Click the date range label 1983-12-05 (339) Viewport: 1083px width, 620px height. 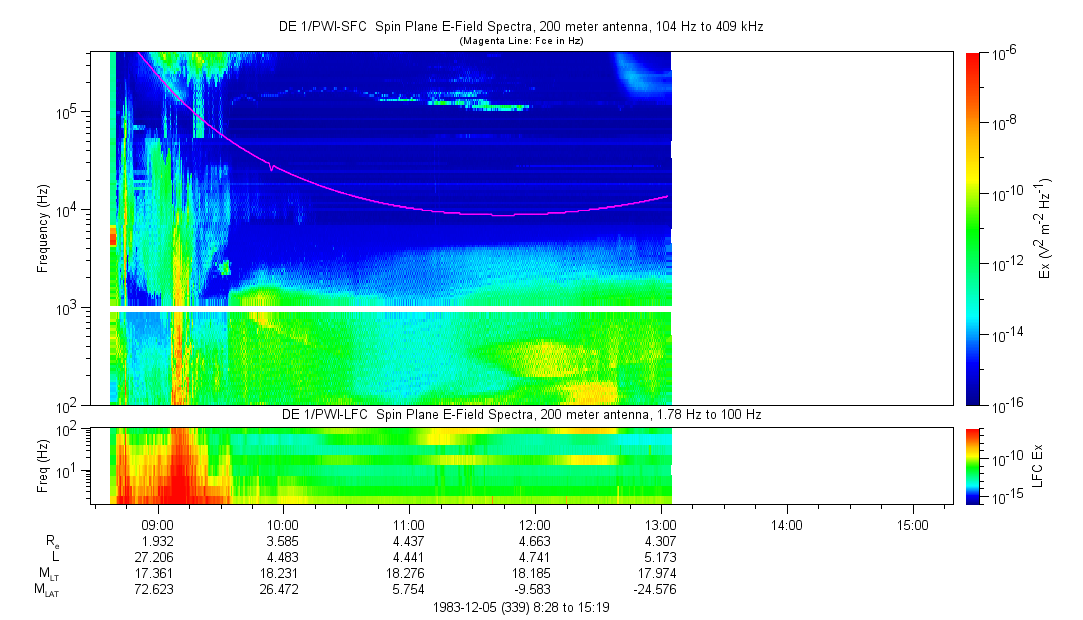point(520,607)
